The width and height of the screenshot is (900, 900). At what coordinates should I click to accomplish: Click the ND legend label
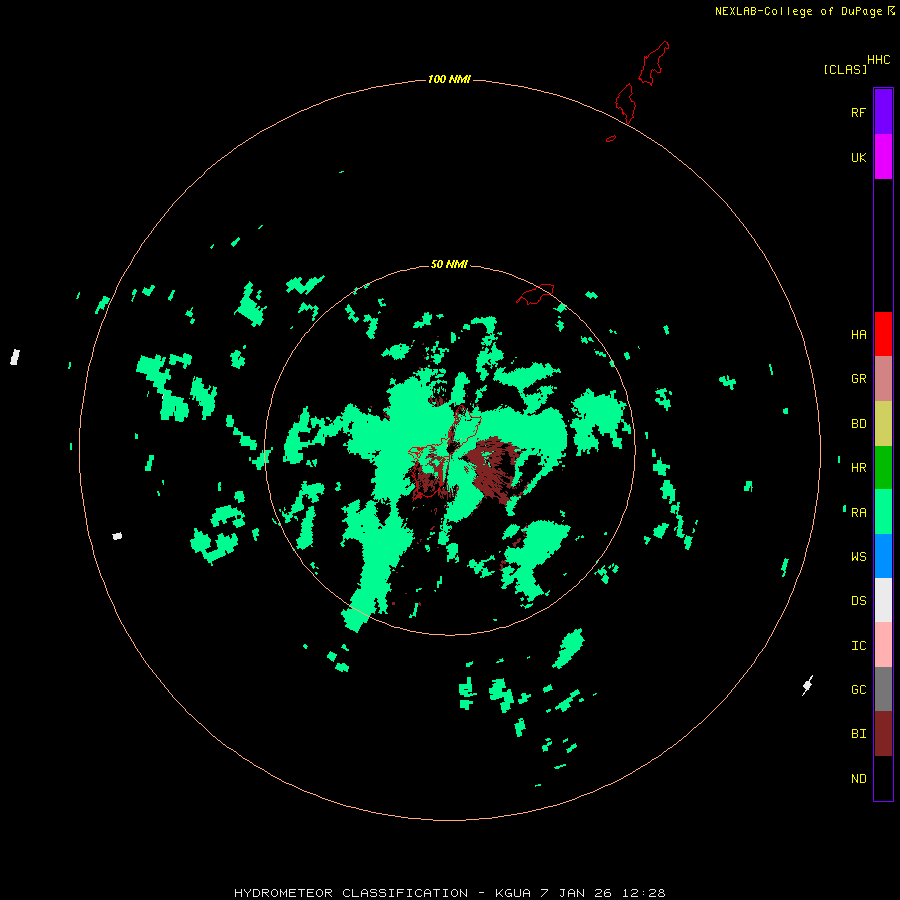click(x=858, y=779)
